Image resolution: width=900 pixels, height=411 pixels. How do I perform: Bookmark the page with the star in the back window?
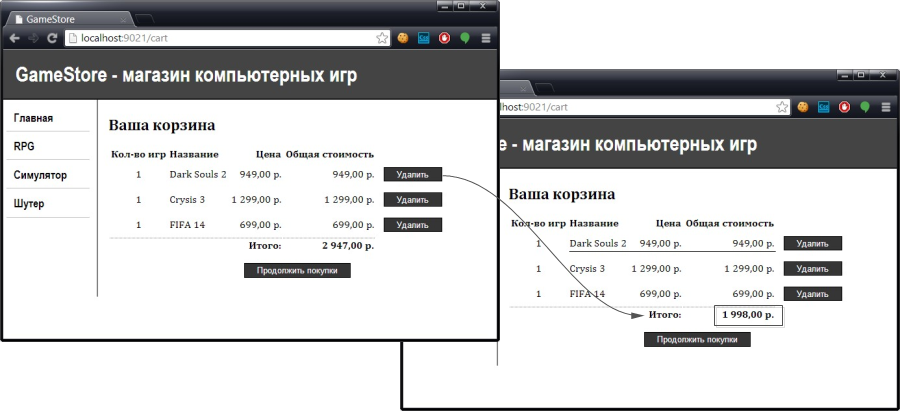click(x=782, y=107)
